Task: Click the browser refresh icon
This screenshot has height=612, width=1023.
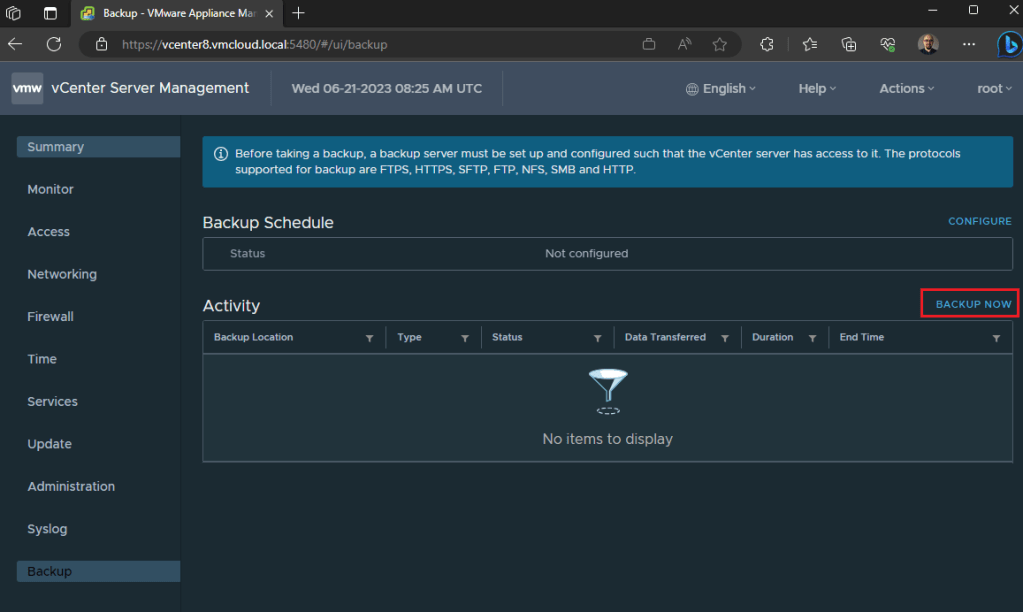Action: pos(54,44)
